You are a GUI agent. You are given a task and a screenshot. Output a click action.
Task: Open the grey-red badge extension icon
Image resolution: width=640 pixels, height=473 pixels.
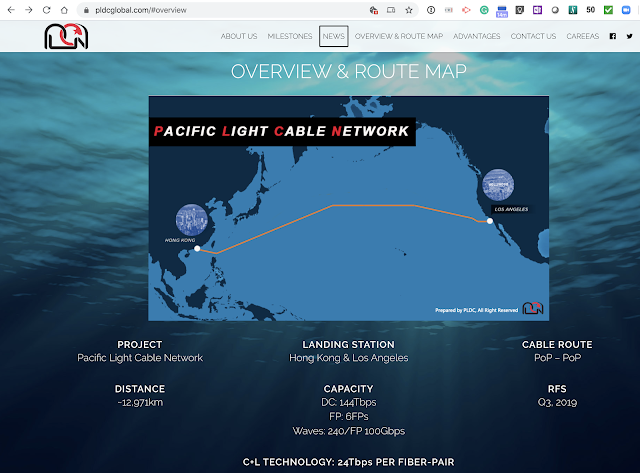[x=449, y=10]
